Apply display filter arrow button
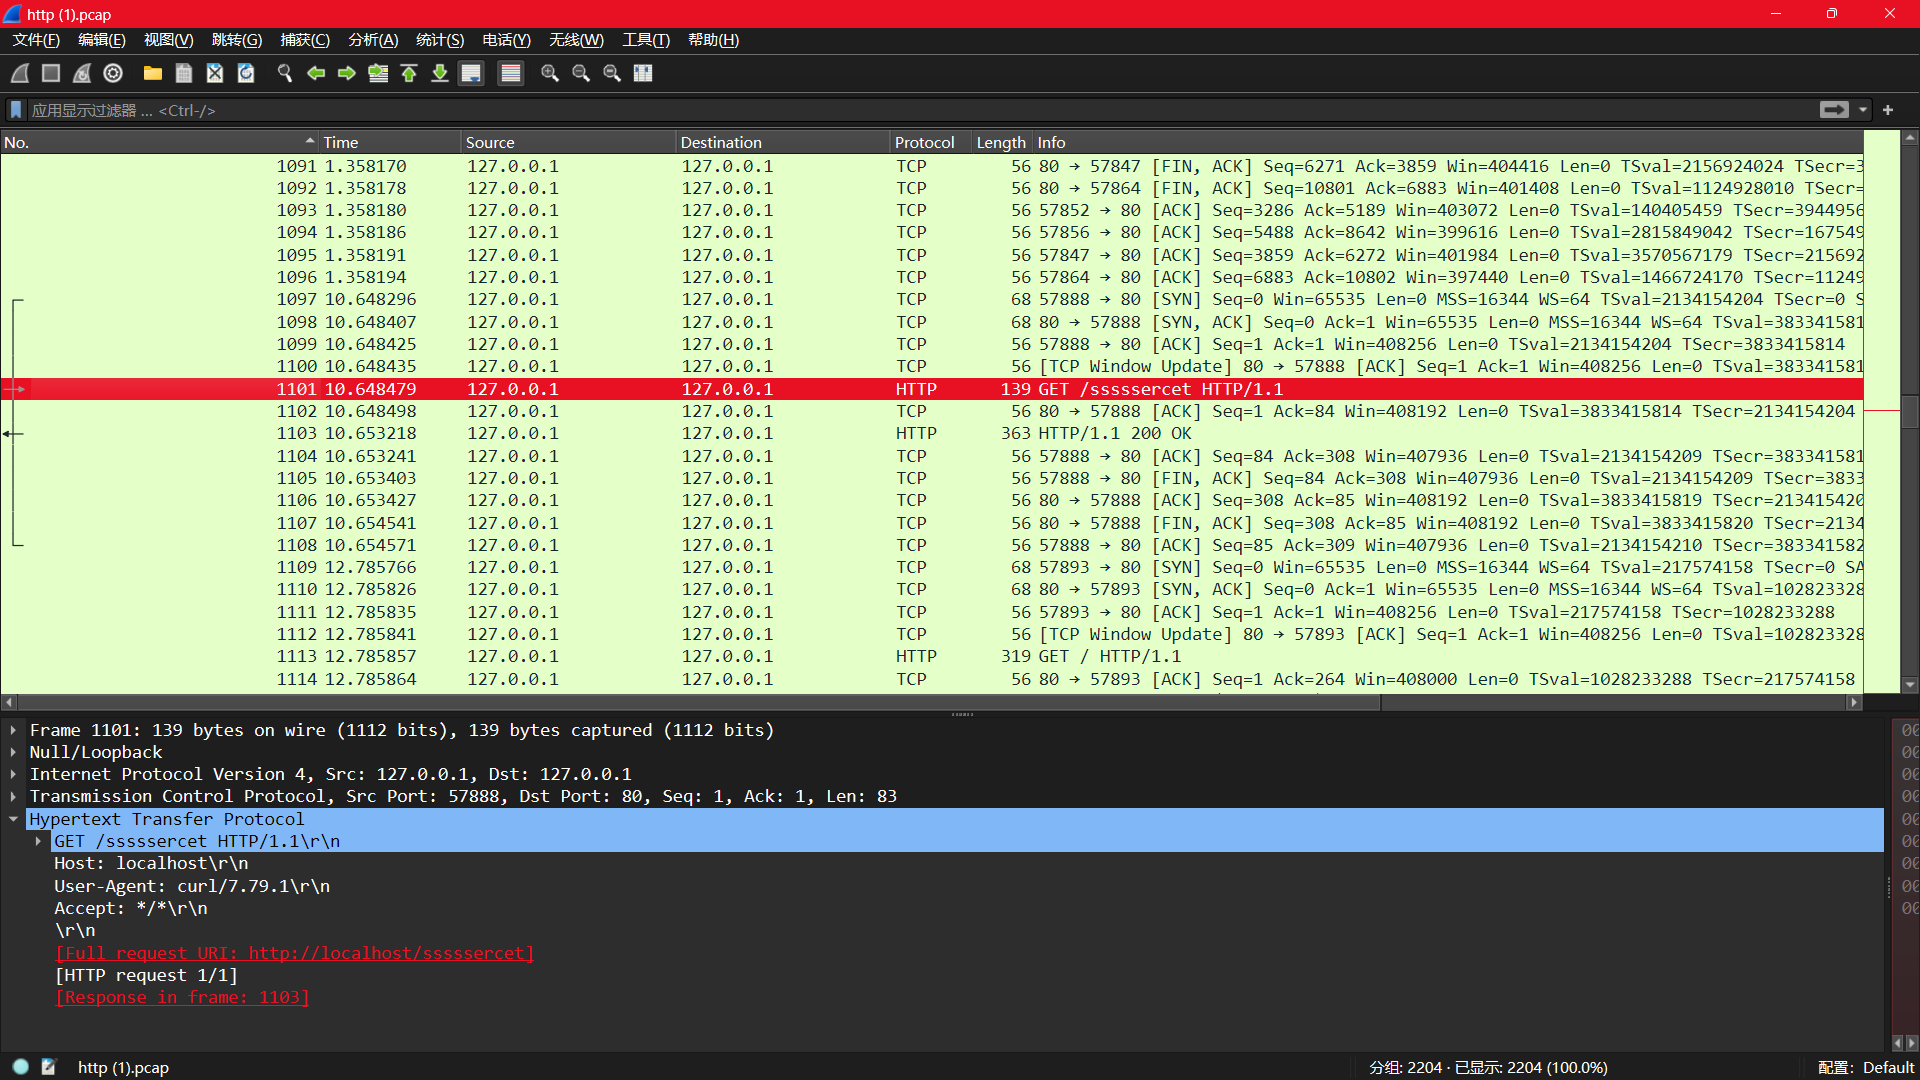Viewport: 1920px width, 1080px height. [x=1834, y=110]
